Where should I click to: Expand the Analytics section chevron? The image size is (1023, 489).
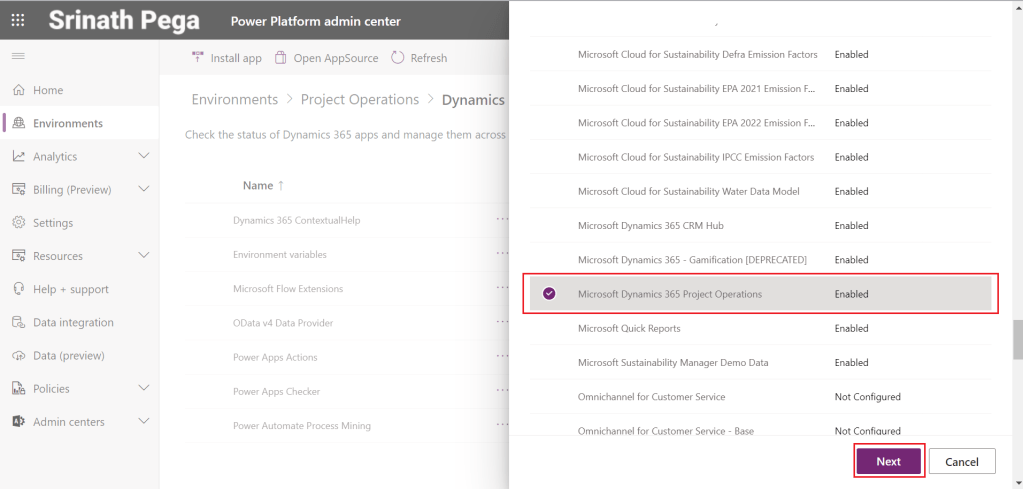143,156
